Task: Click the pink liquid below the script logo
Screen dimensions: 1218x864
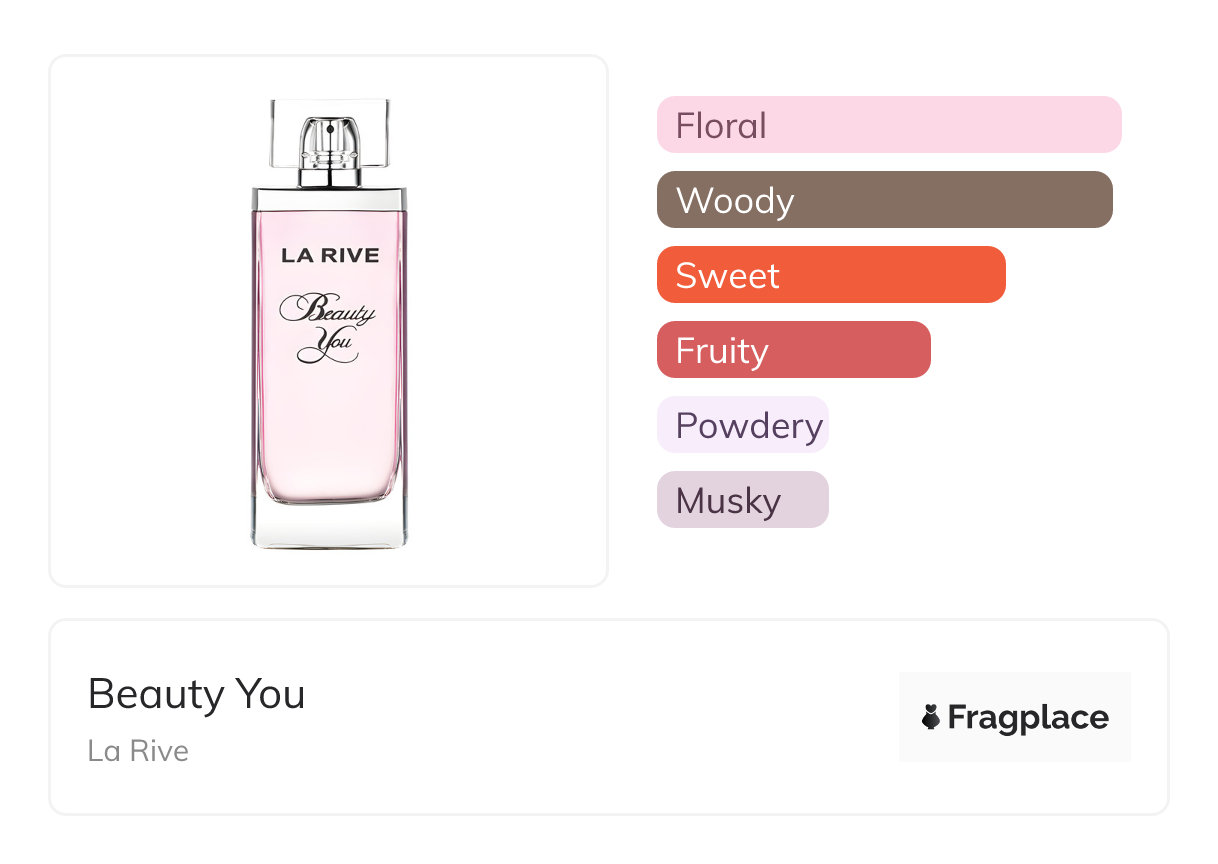Action: 329,430
